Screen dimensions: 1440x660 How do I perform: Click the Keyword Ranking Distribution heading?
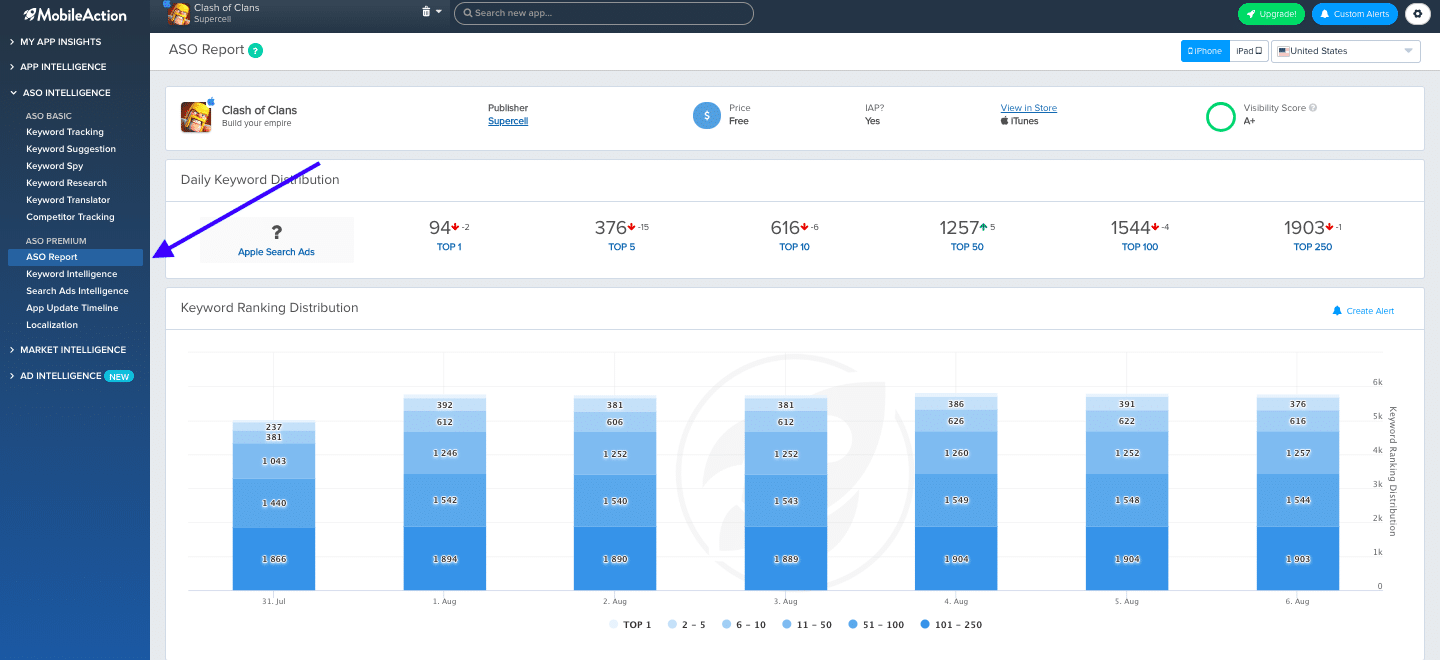tap(269, 308)
